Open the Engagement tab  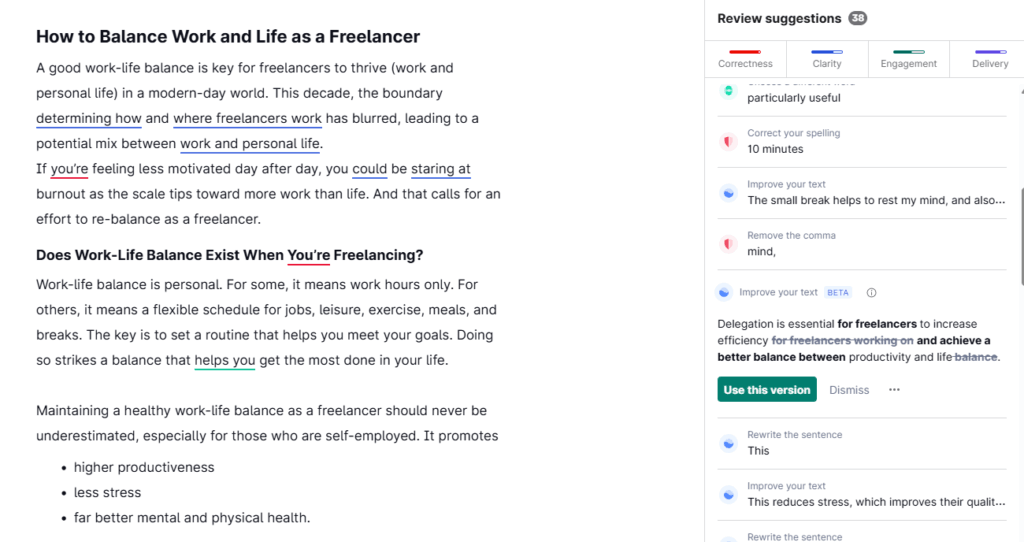point(908,59)
